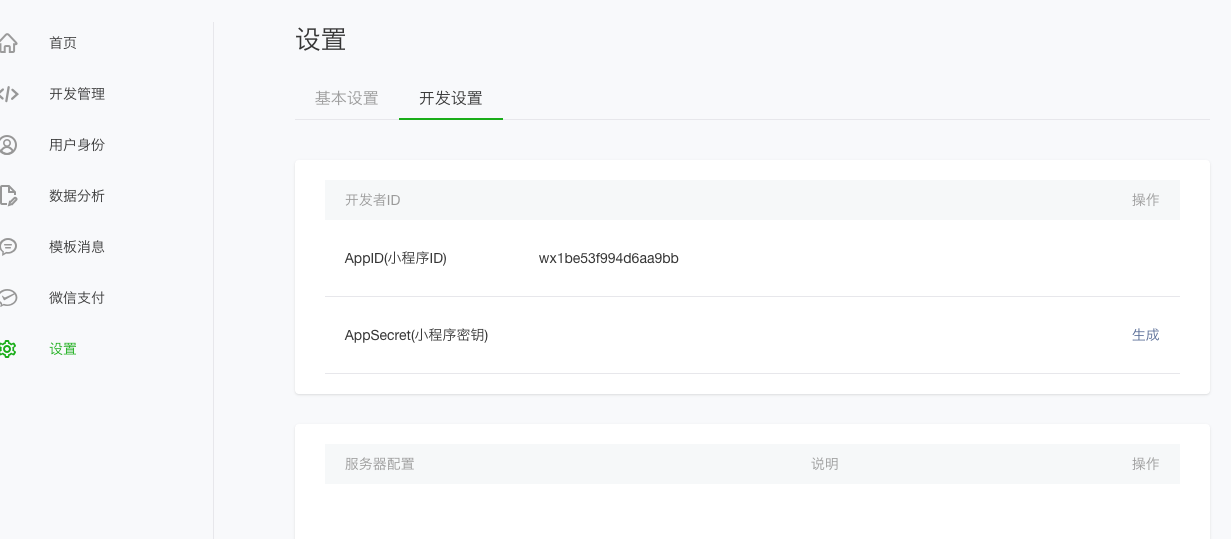Navigate to 微信支付 in the sidebar

tap(77, 298)
